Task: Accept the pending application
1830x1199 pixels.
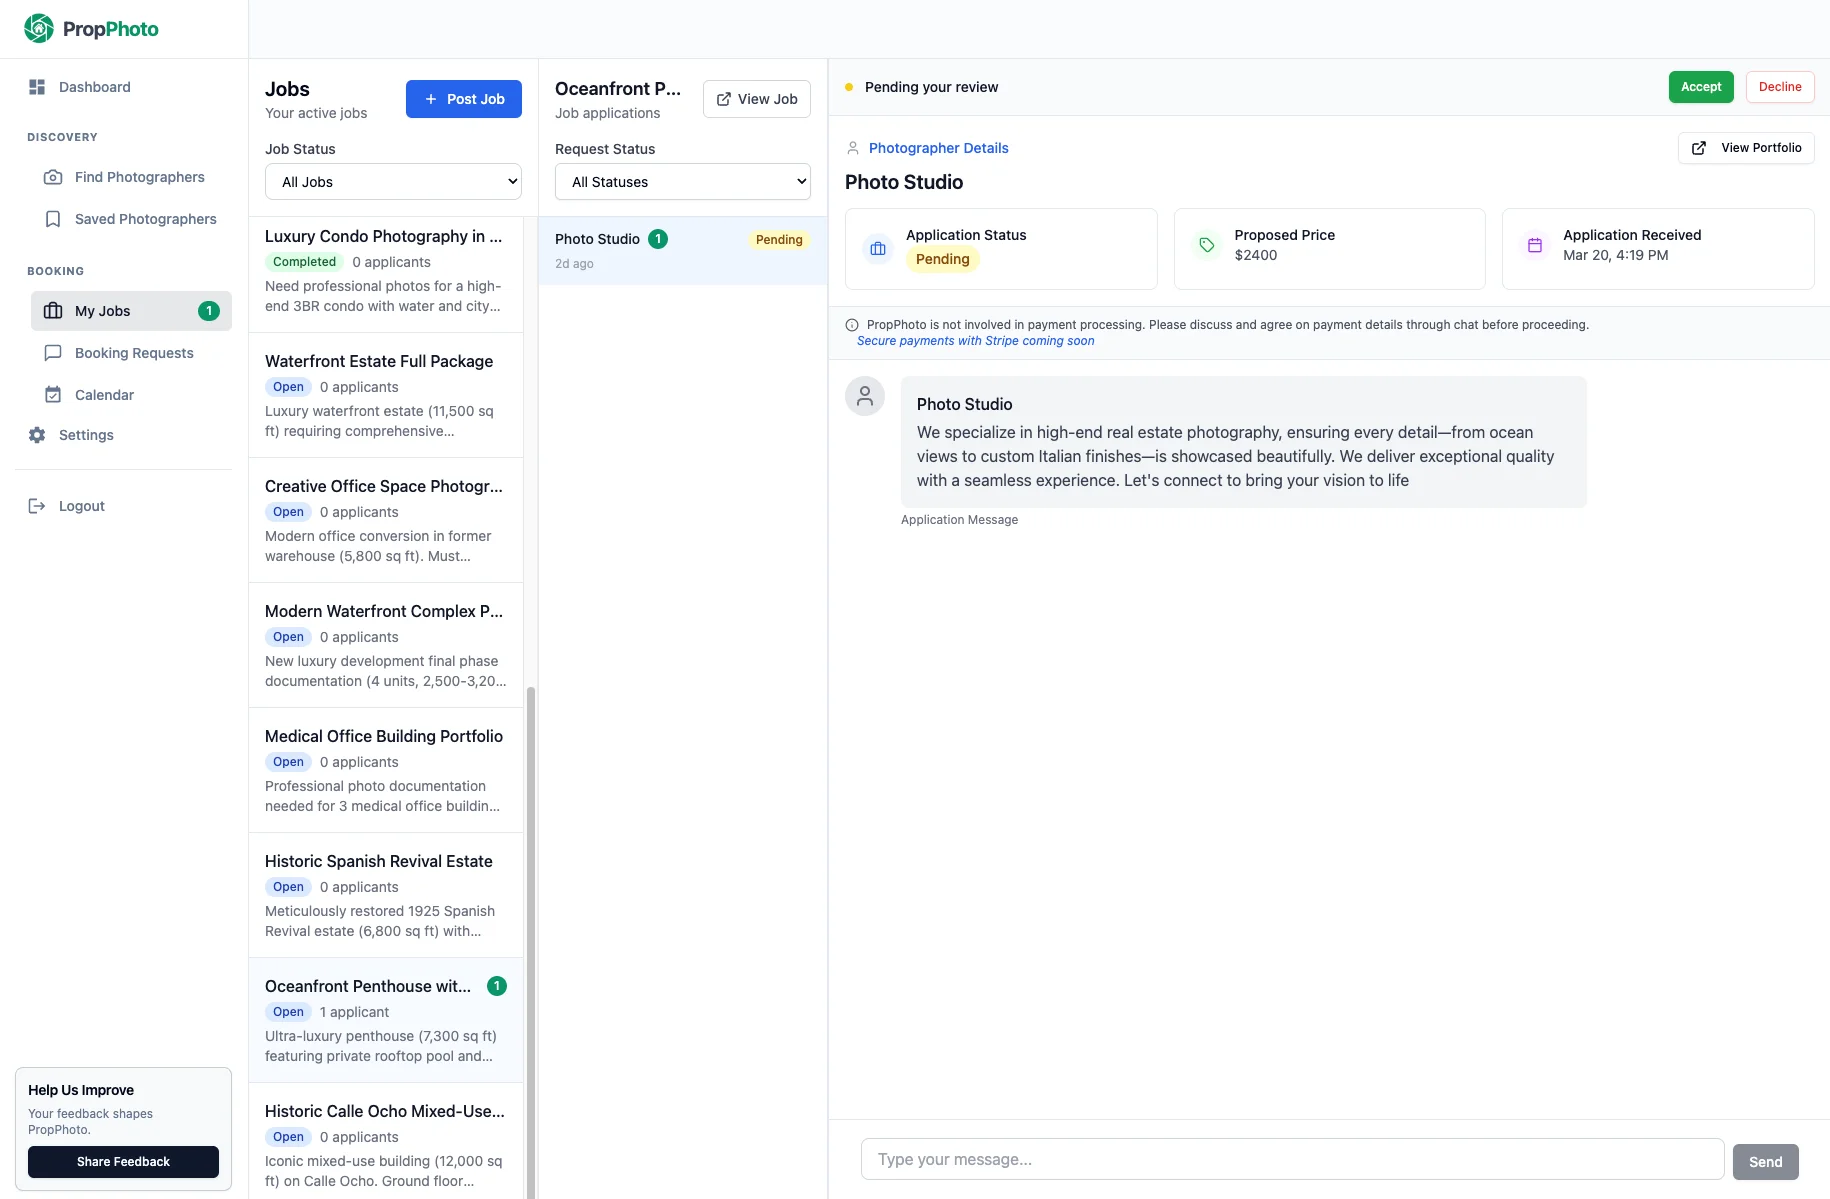Action: (1700, 87)
